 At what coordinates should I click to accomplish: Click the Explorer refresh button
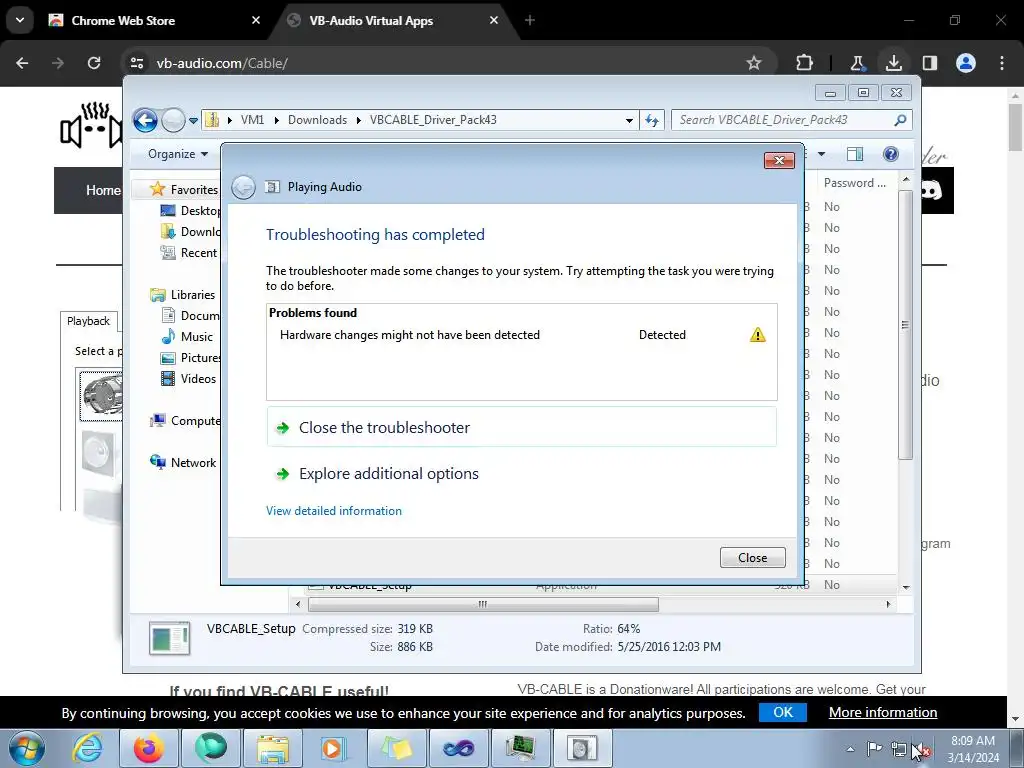pos(652,120)
